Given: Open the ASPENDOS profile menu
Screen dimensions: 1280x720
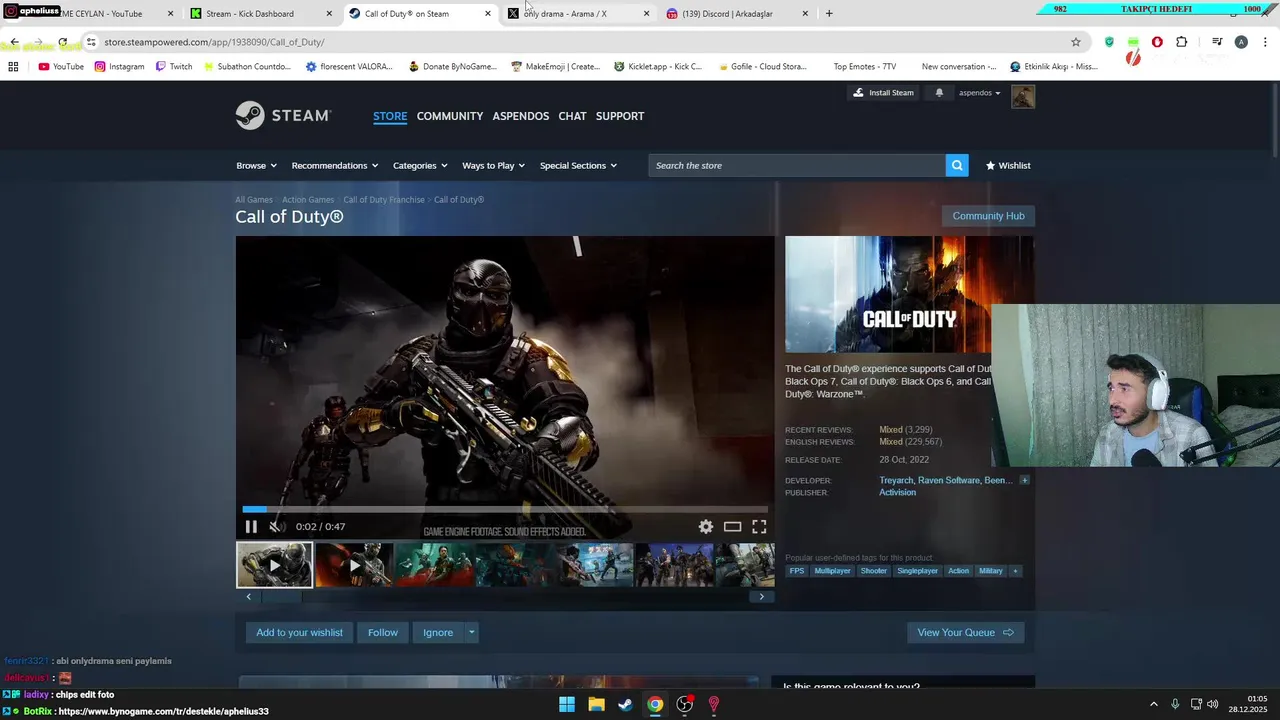Looking at the screenshot, I should (x=521, y=116).
